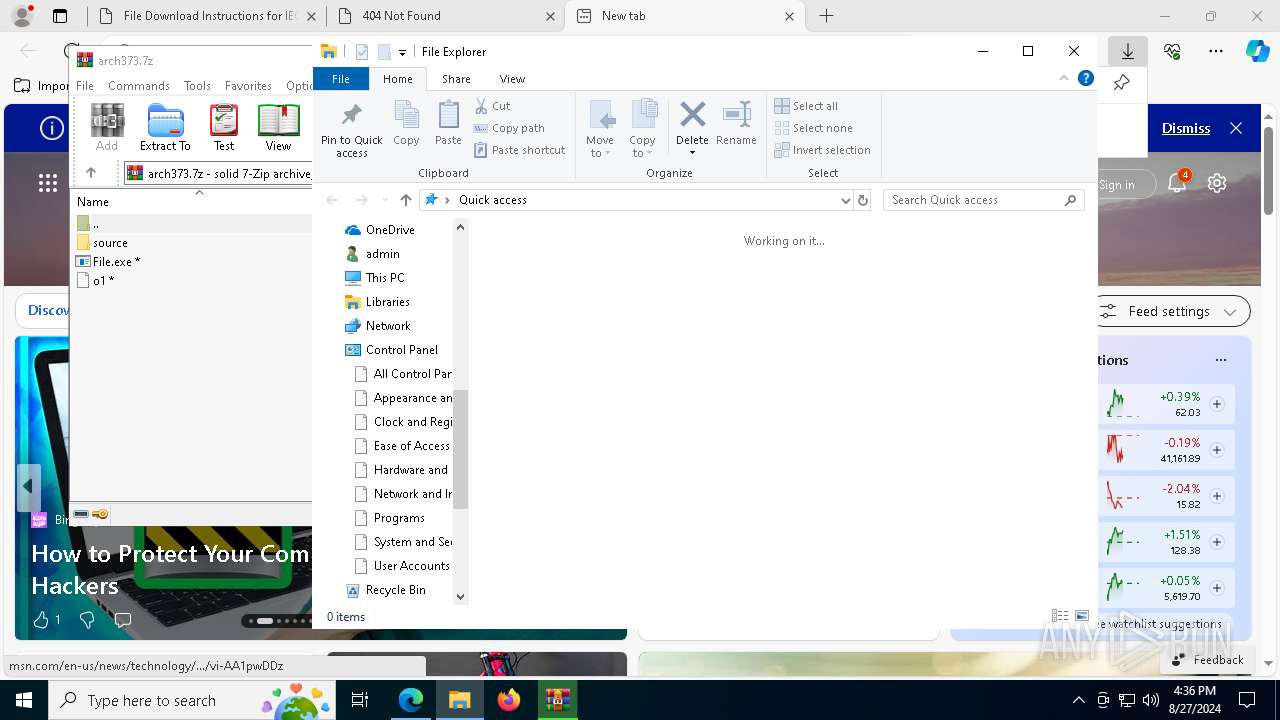The image size is (1280, 720).
Task: Click Paste shortcut in the ribbon
Action: 520,150
